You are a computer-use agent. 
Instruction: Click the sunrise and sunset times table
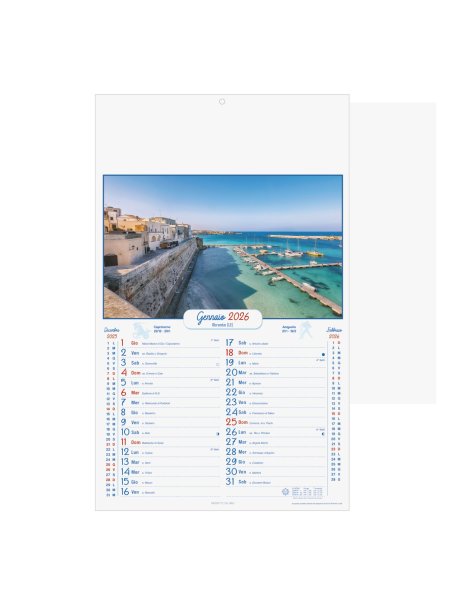[x=307, y=492]
